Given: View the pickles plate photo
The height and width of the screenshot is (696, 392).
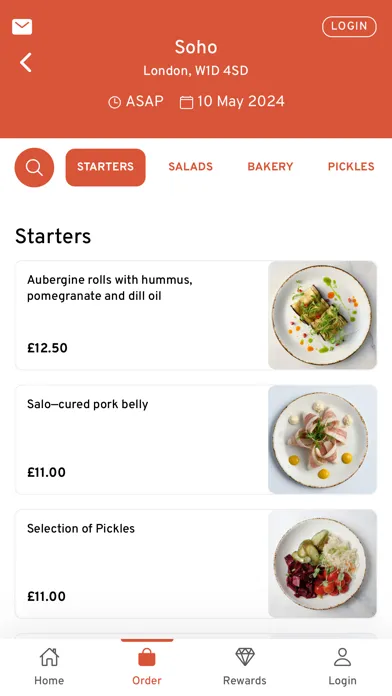Looking at the screenshot, I should coord(322,564).
